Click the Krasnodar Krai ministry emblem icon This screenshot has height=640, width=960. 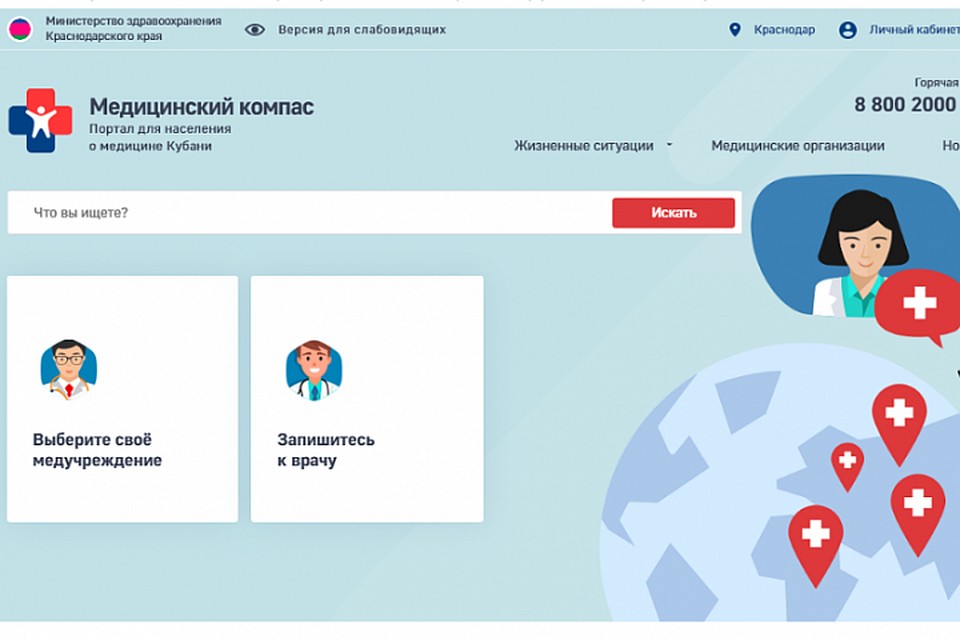[x=20, y=29]
